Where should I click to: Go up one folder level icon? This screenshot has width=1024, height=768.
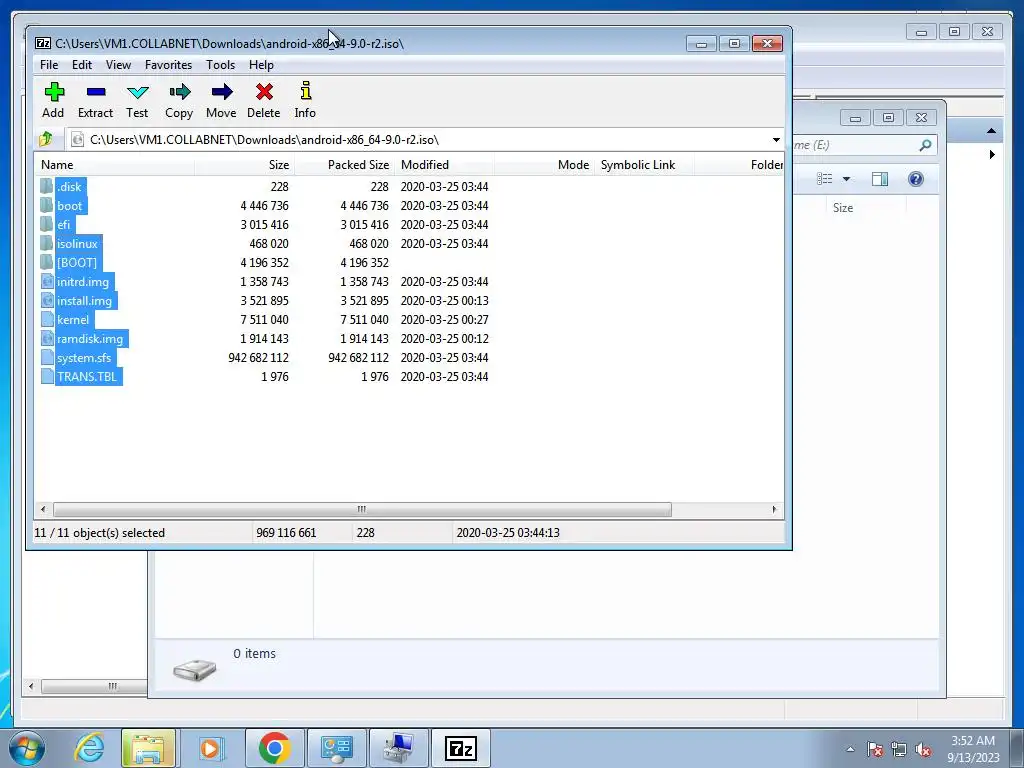46,139
